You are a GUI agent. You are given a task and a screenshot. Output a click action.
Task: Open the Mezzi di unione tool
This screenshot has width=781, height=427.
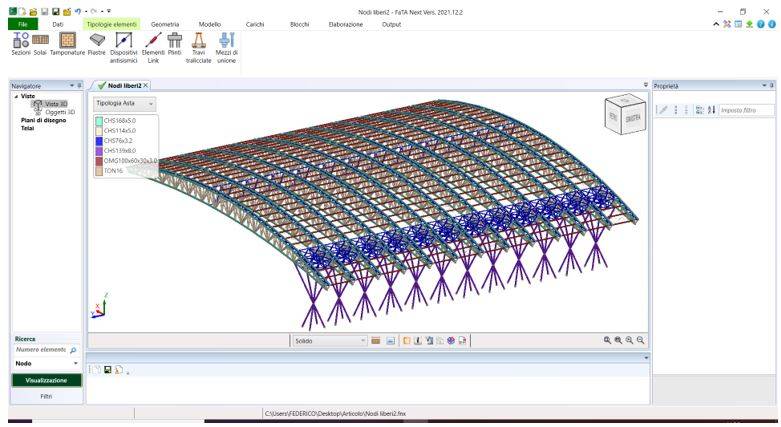pos(226,48)
